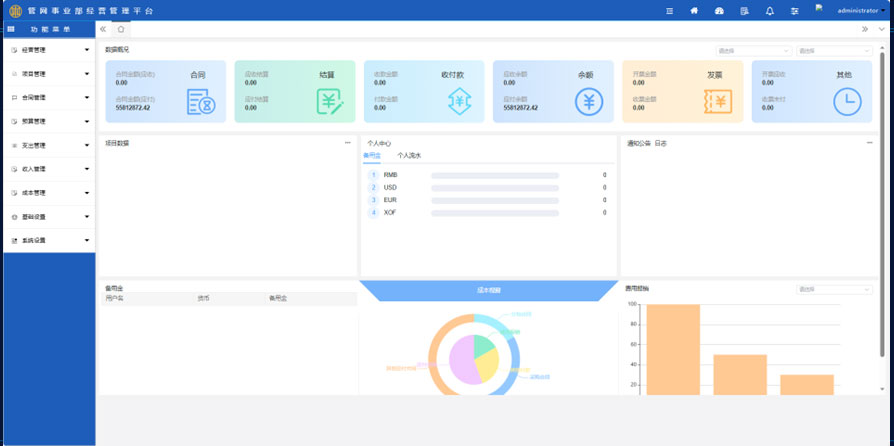Click the home tab icon in tab bar
Image resolution: width=894 pixels, height=446 pixels.
121,29
